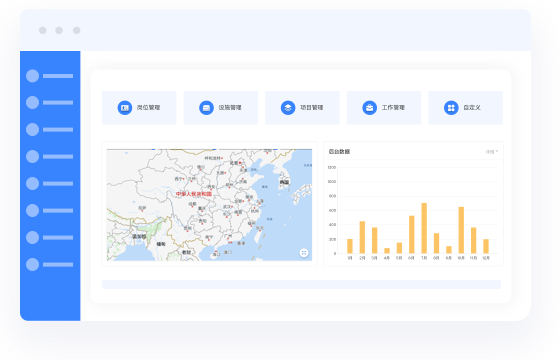Click the 自定义 label text

pyautogui.click(x=472, y=108)
